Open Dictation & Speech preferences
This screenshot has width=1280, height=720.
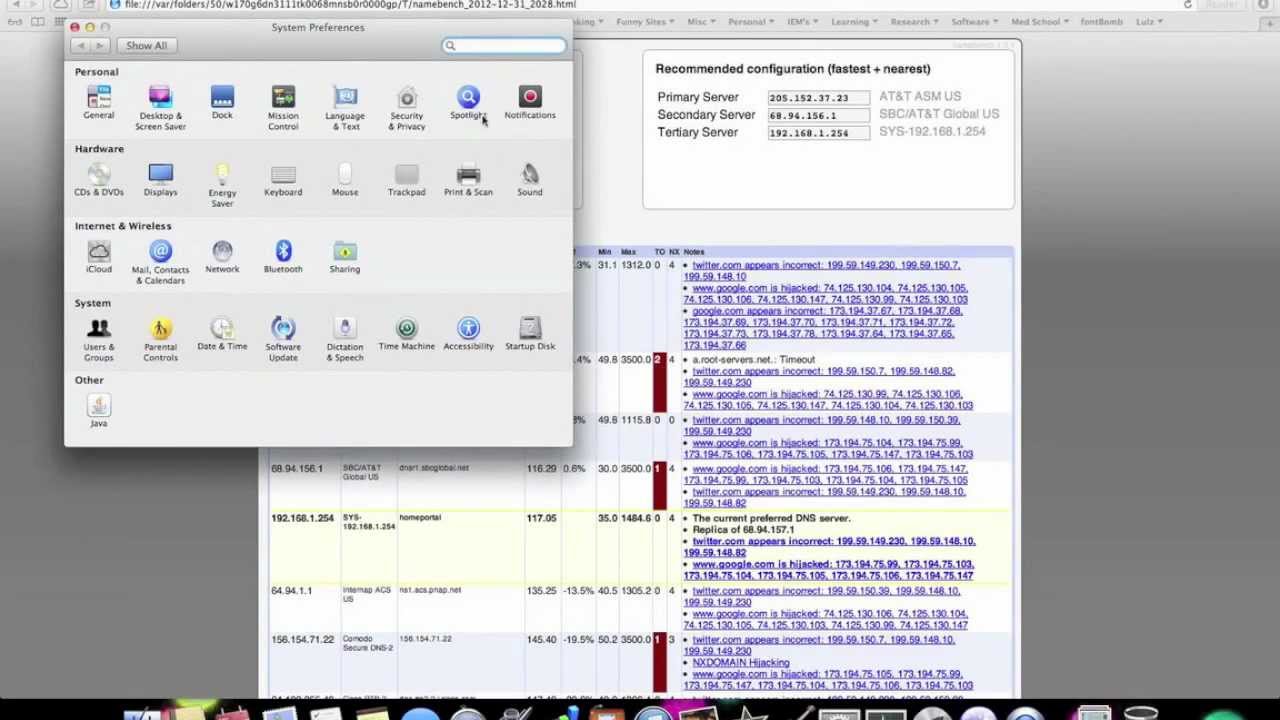(345, 339)
